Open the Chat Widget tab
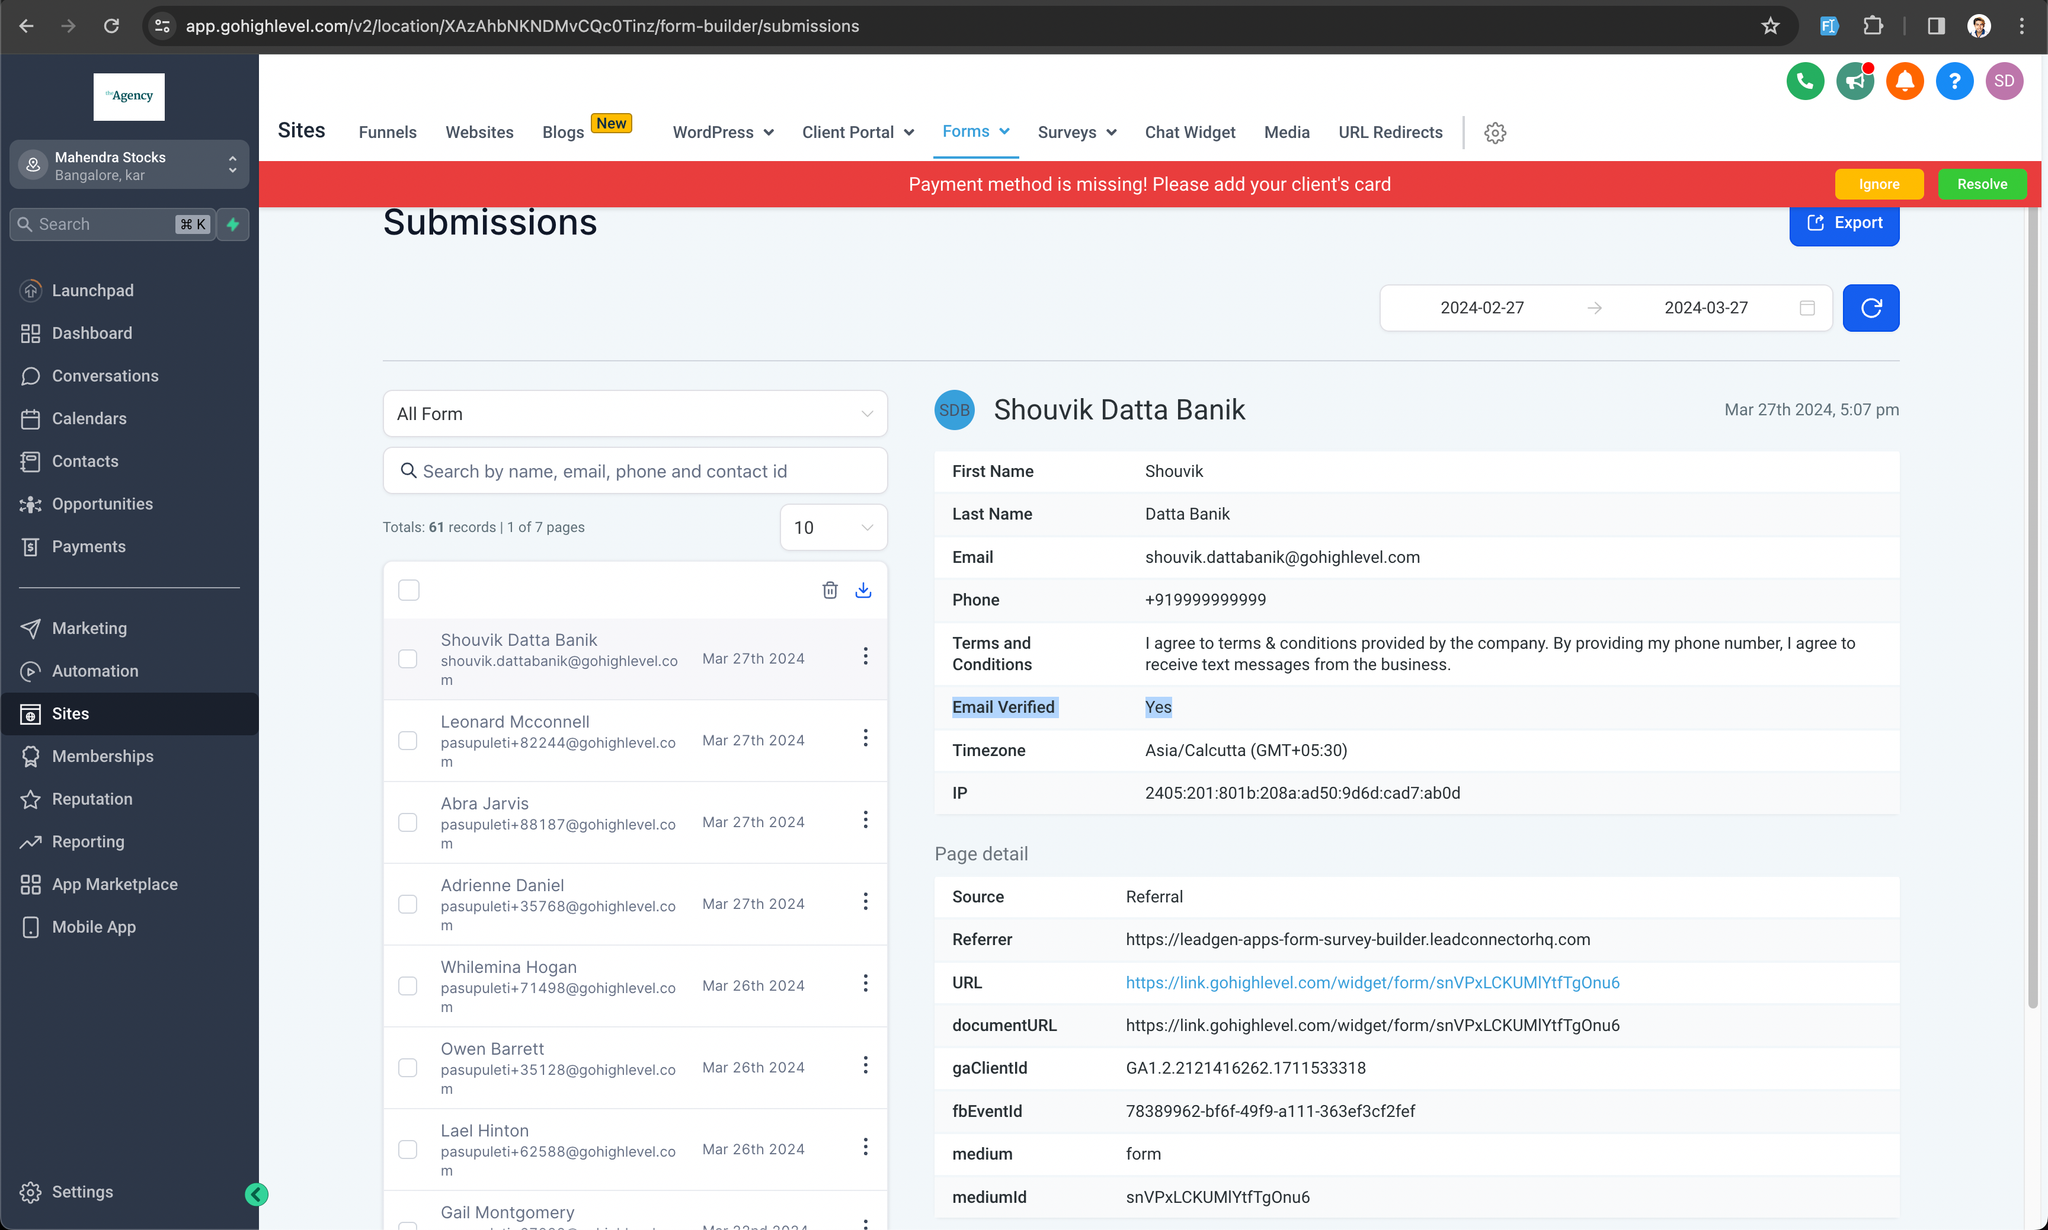Screen dimensions: 2048x1230 point(1190,133)
